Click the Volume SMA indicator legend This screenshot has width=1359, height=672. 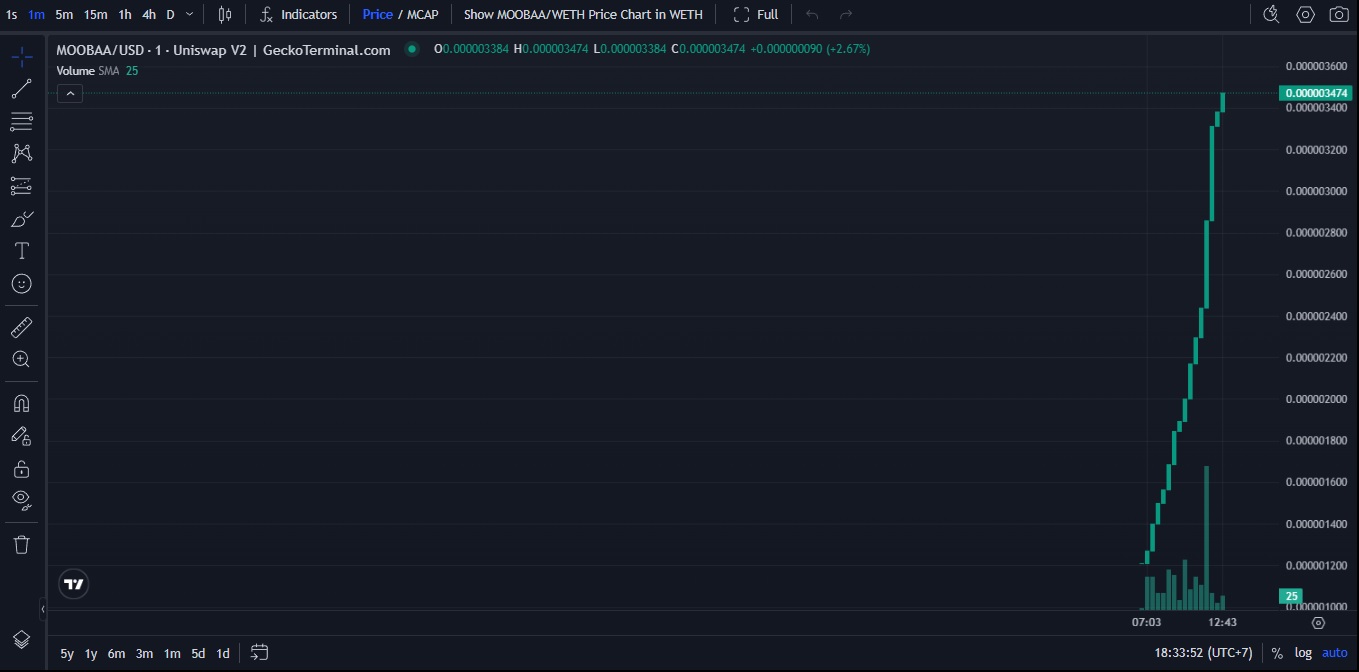pos(97,71)
